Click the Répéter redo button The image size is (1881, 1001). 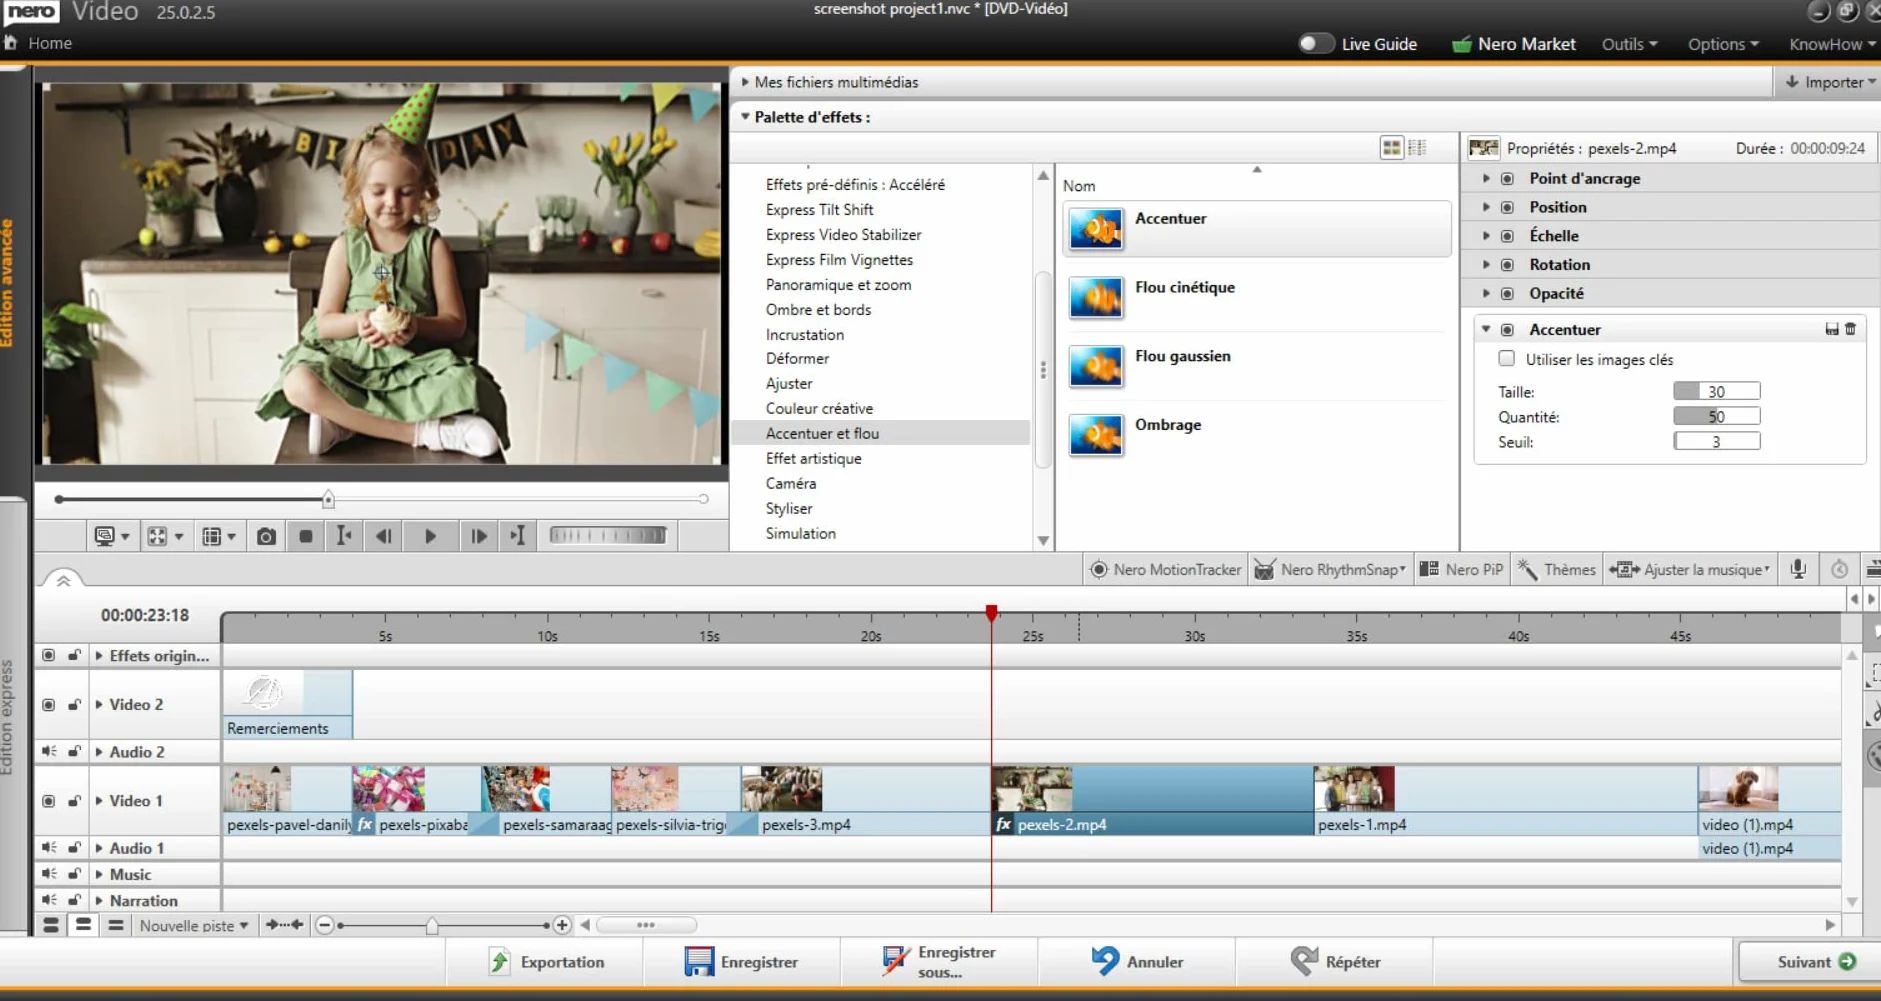[1335, 962]
